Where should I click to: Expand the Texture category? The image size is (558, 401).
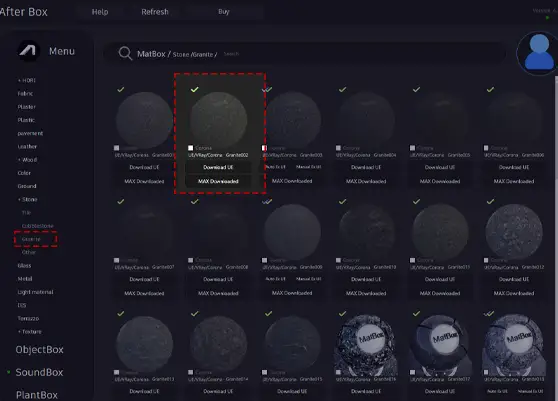pos(30,332)
